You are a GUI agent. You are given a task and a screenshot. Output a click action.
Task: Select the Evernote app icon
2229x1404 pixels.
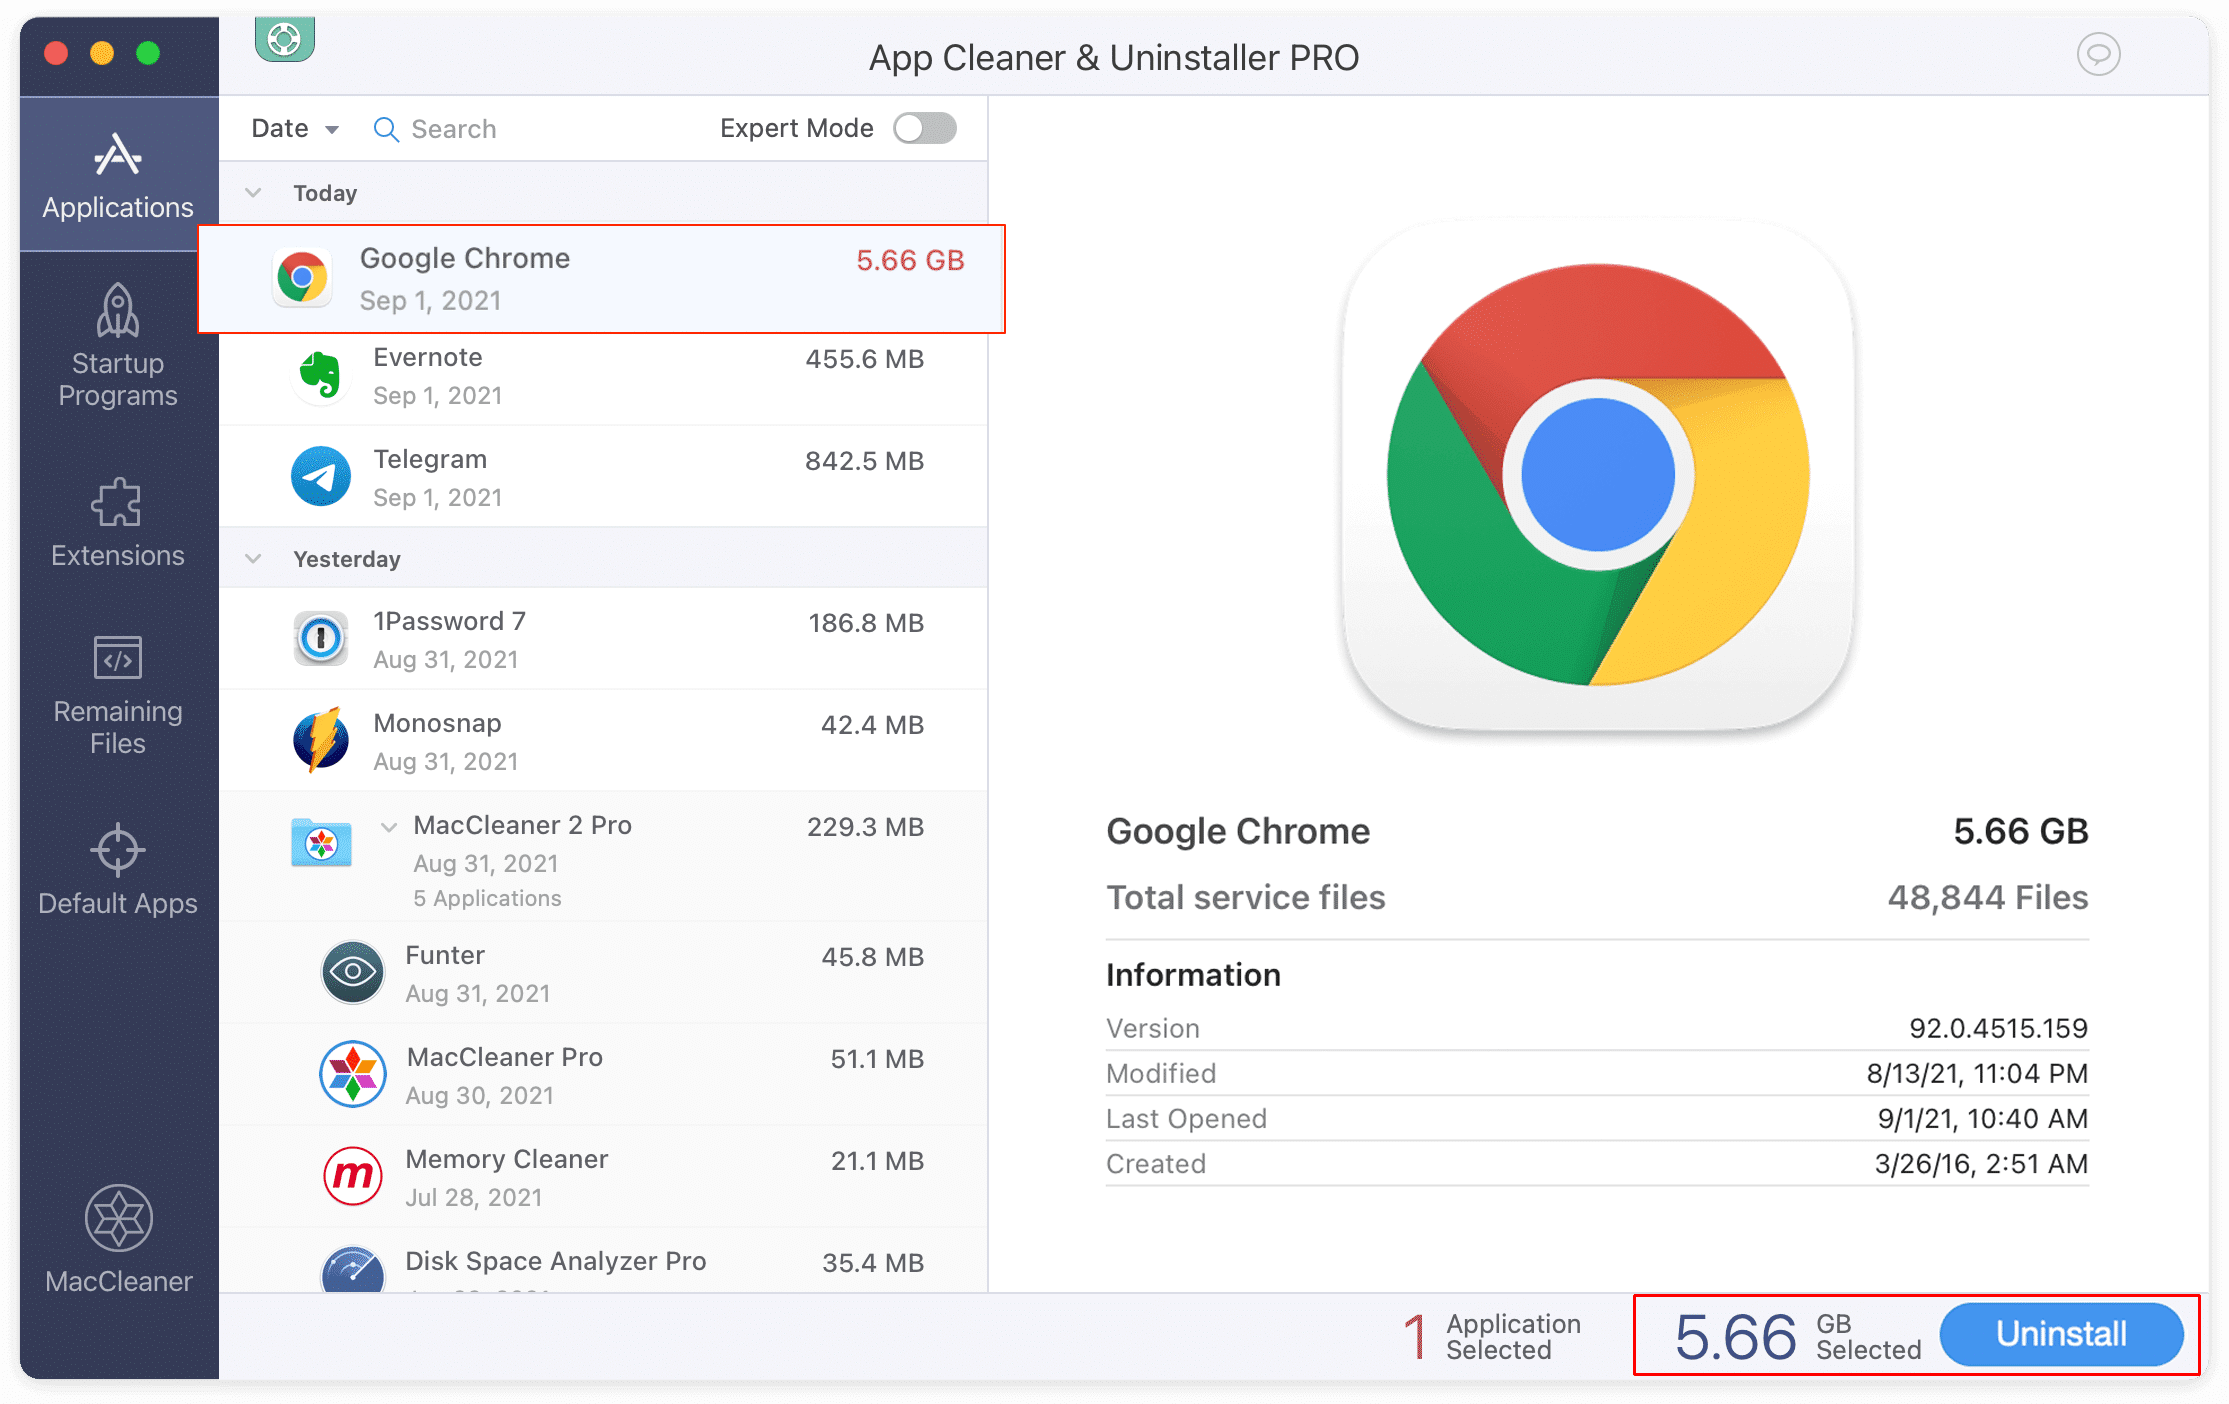pos(320,375)
